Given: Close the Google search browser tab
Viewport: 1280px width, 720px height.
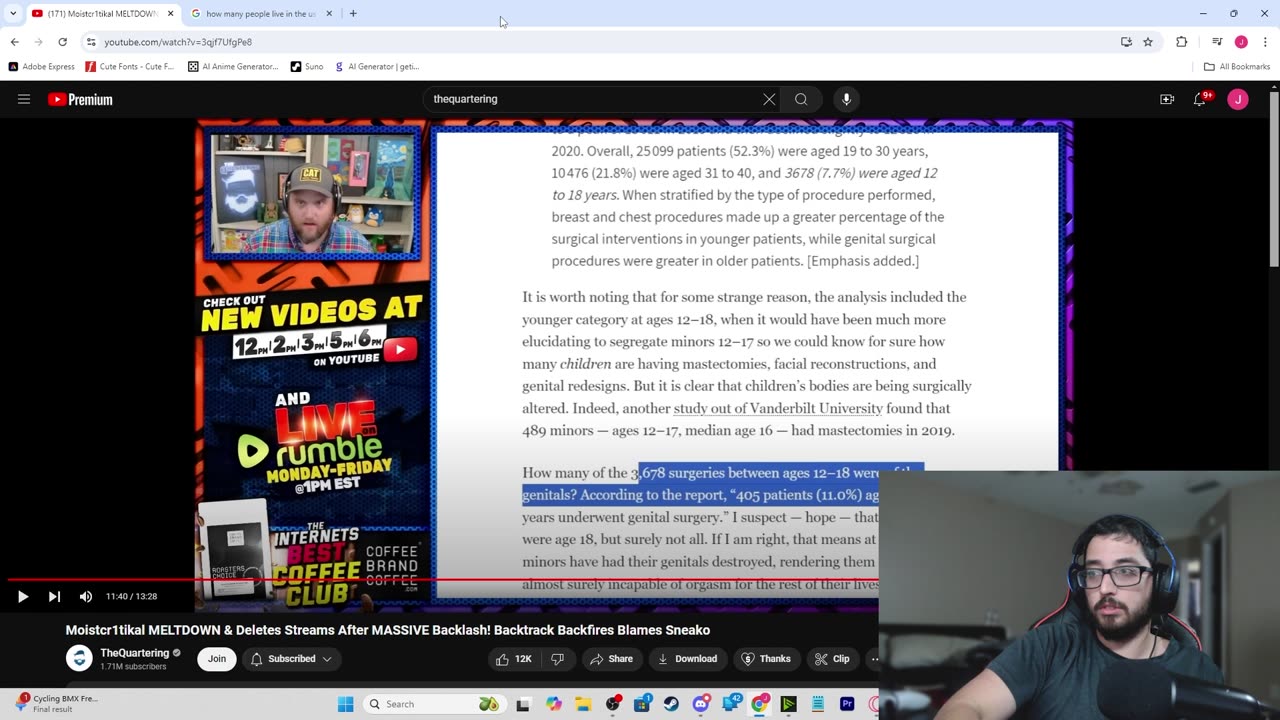Looking at the screenshot, I should tap(329, 14).
